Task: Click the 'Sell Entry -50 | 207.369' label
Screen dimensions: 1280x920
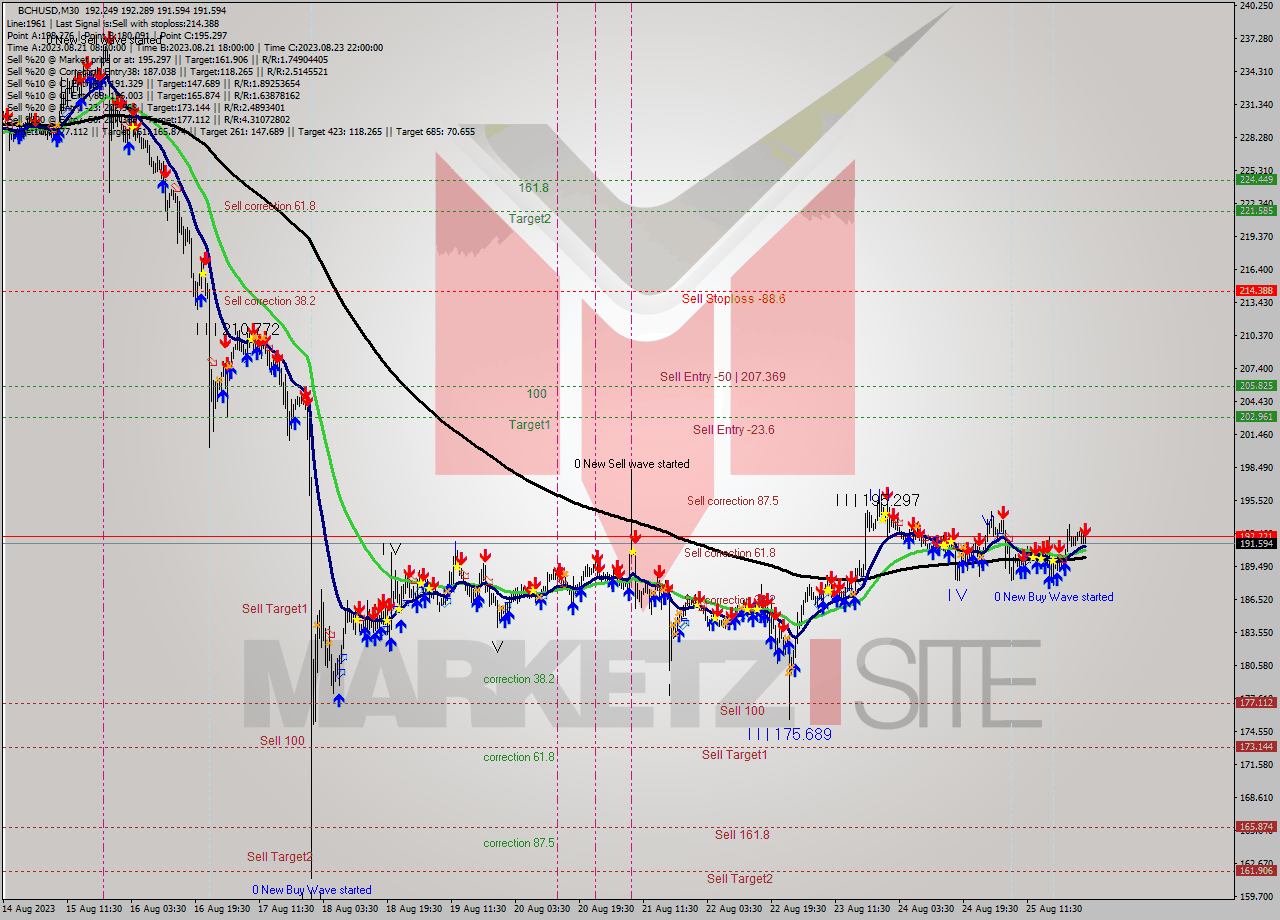Action: [722, 376]
